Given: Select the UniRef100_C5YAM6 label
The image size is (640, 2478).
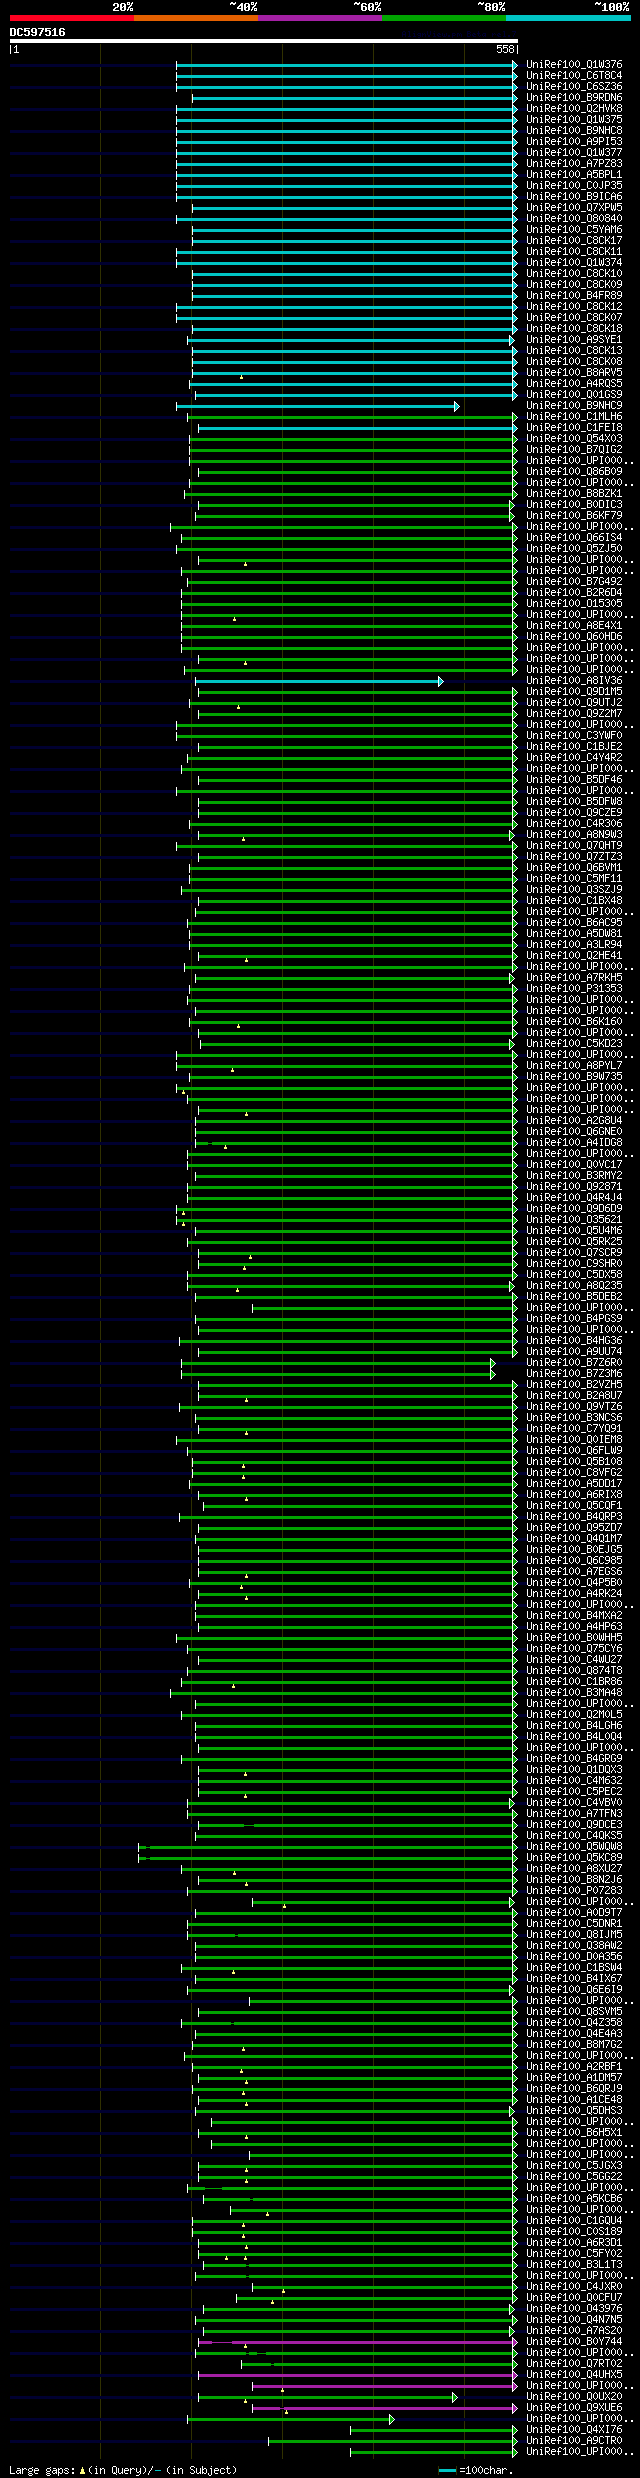Looking at the screenshot, I should [574, 229].
